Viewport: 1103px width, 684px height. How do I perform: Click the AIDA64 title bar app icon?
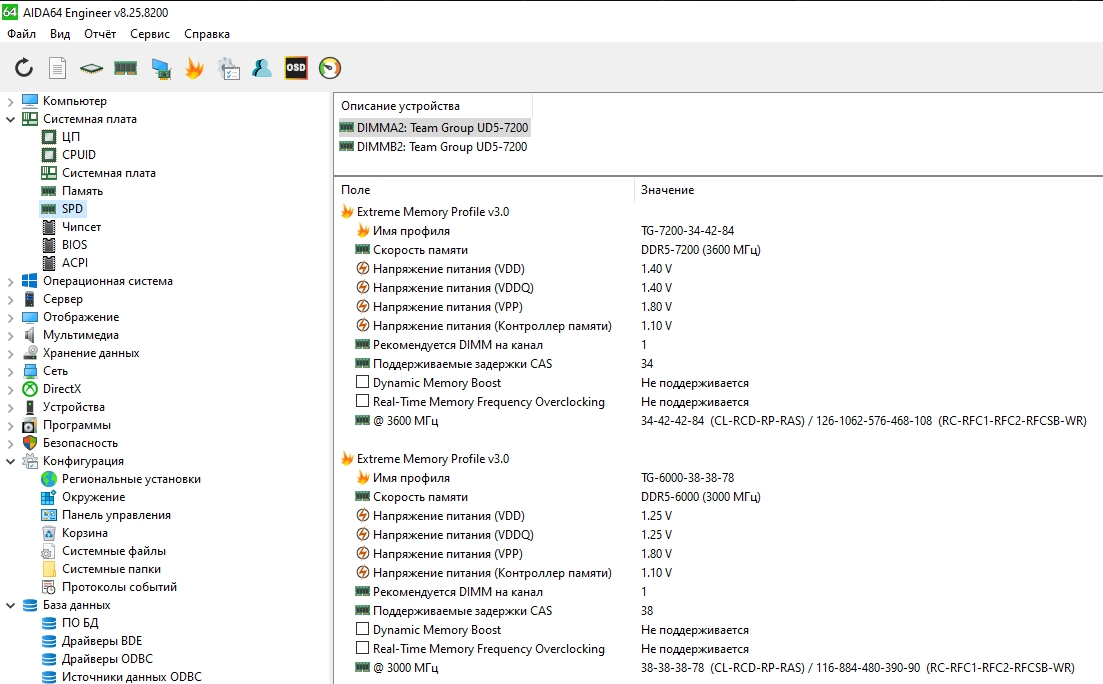[10, 12]
